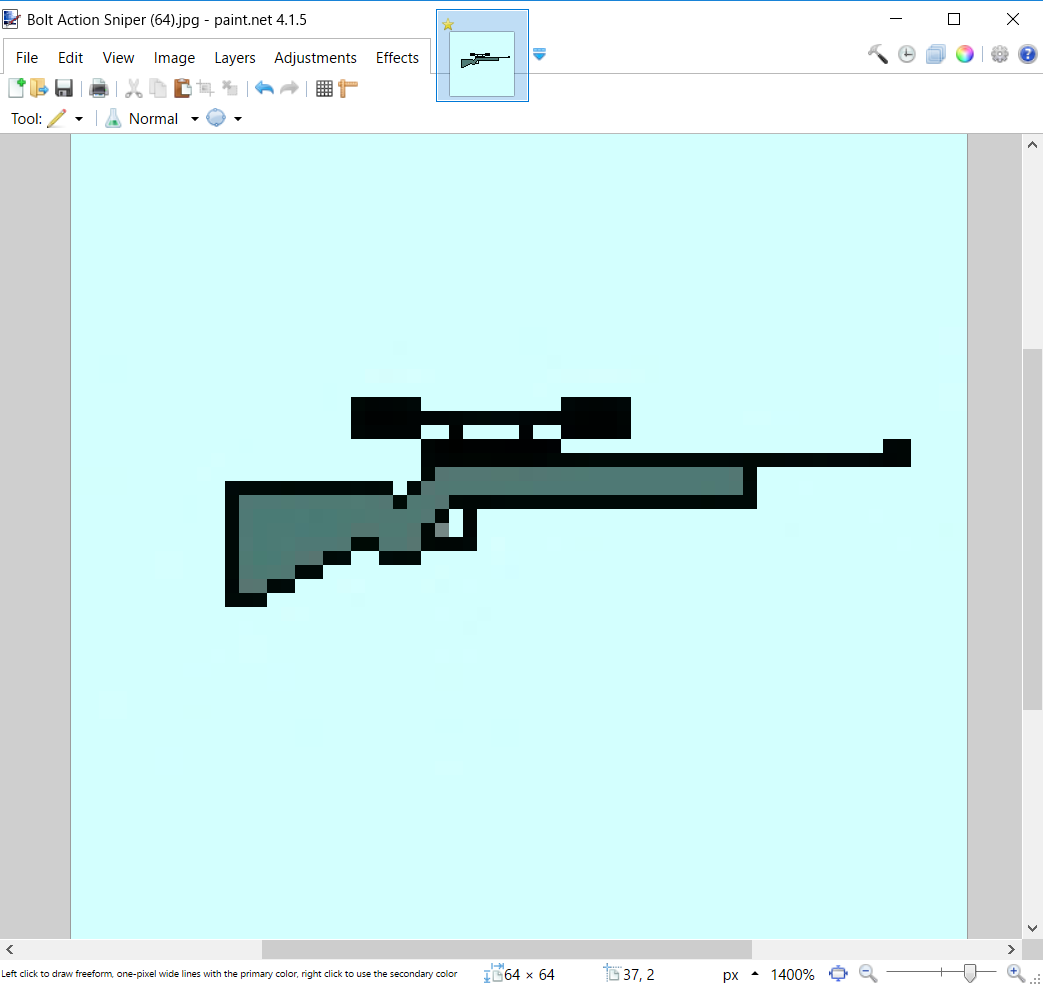Open the Effects menu

(397, 57)
